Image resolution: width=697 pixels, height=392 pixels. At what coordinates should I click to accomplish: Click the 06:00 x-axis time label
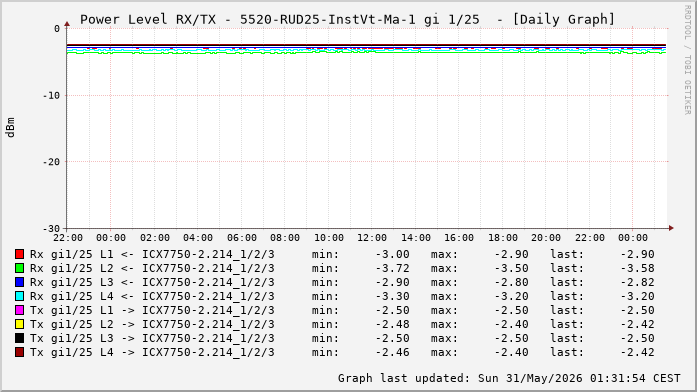(x=242, y=238)
